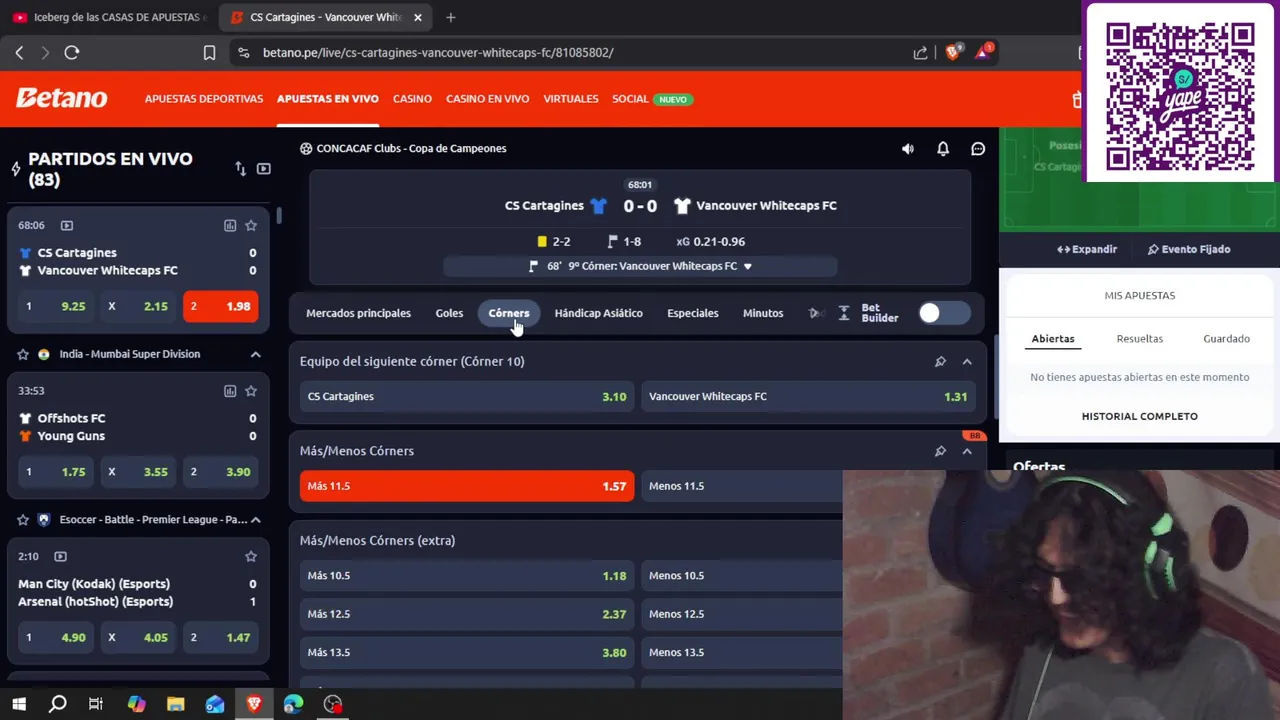Bet Vancouver Whitecaps next corner 1.31
The width and height of the screenshot is (1280, 720).
click(808, 397)
